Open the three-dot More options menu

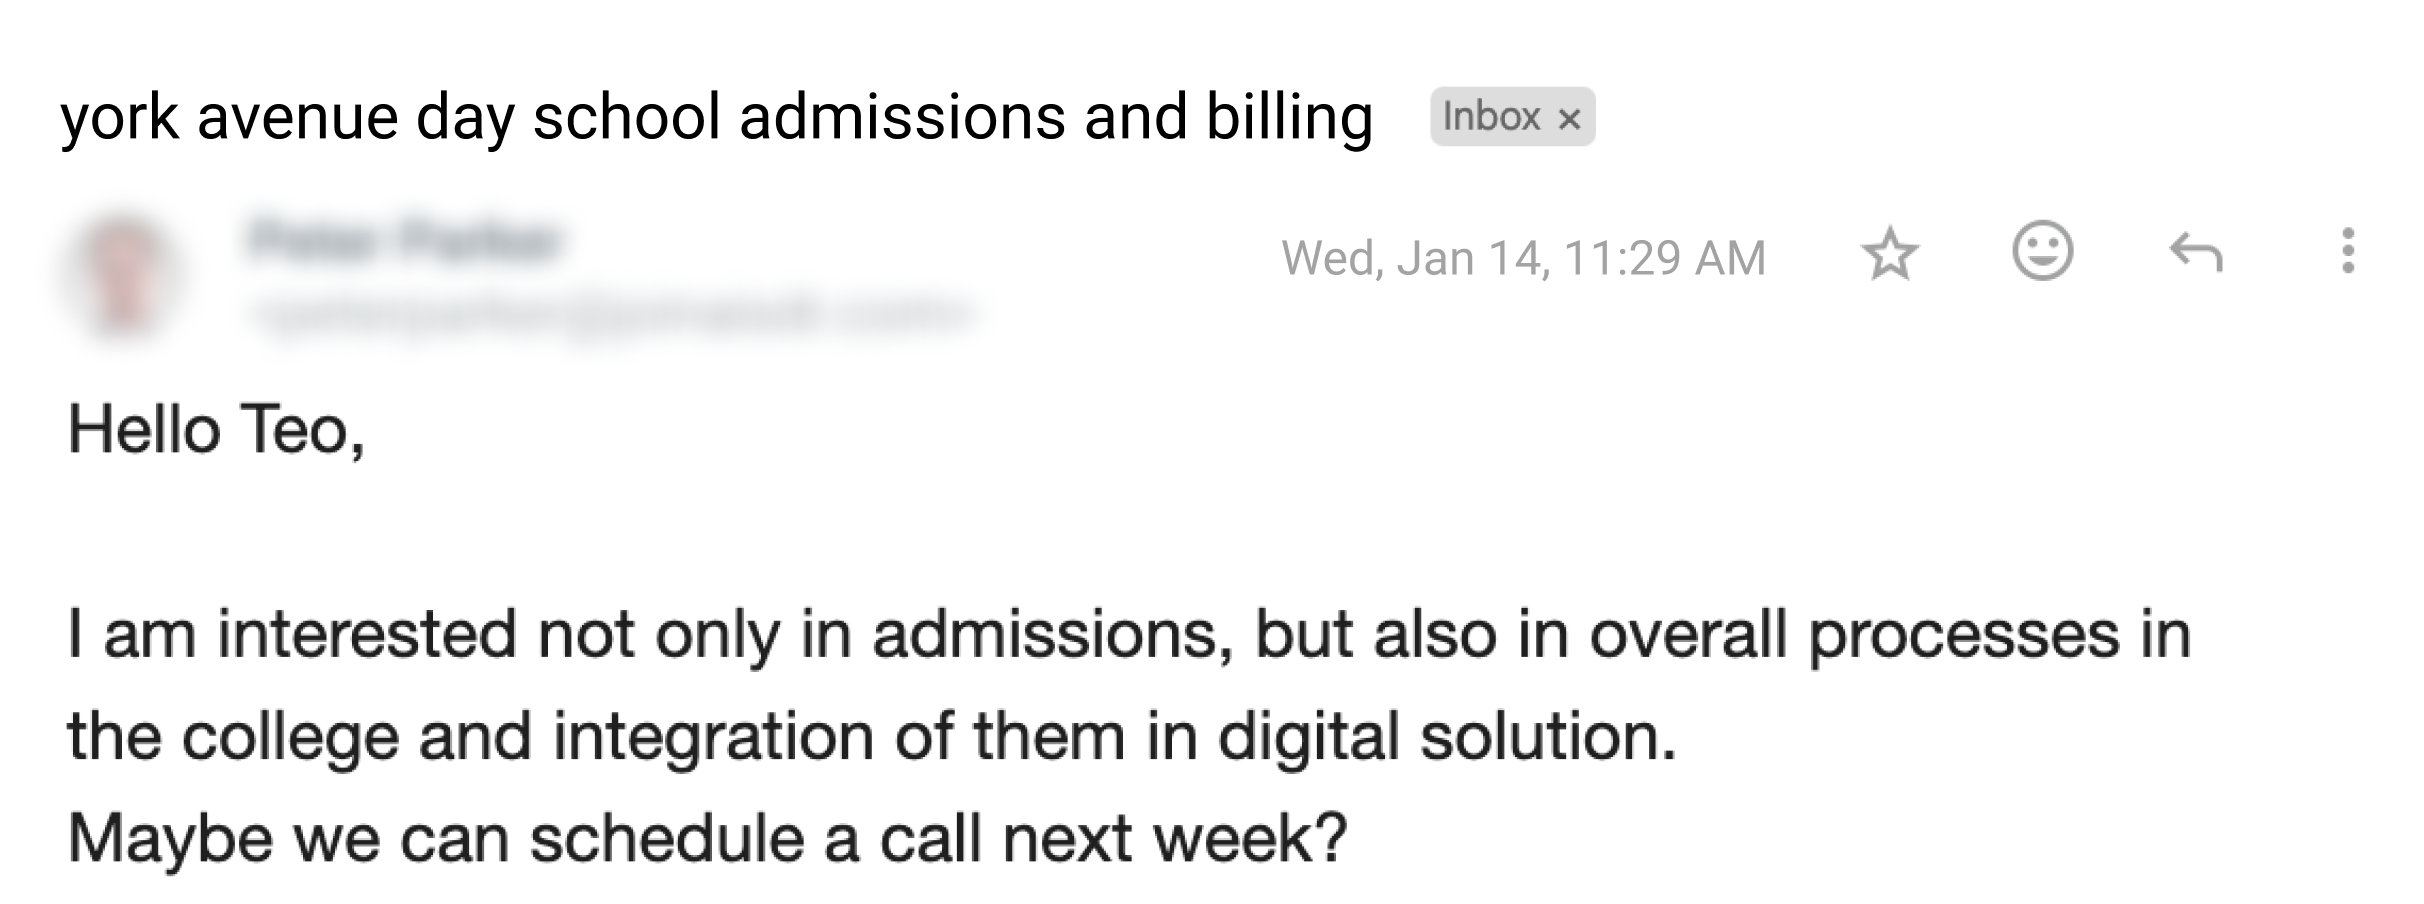[2348, 251]
